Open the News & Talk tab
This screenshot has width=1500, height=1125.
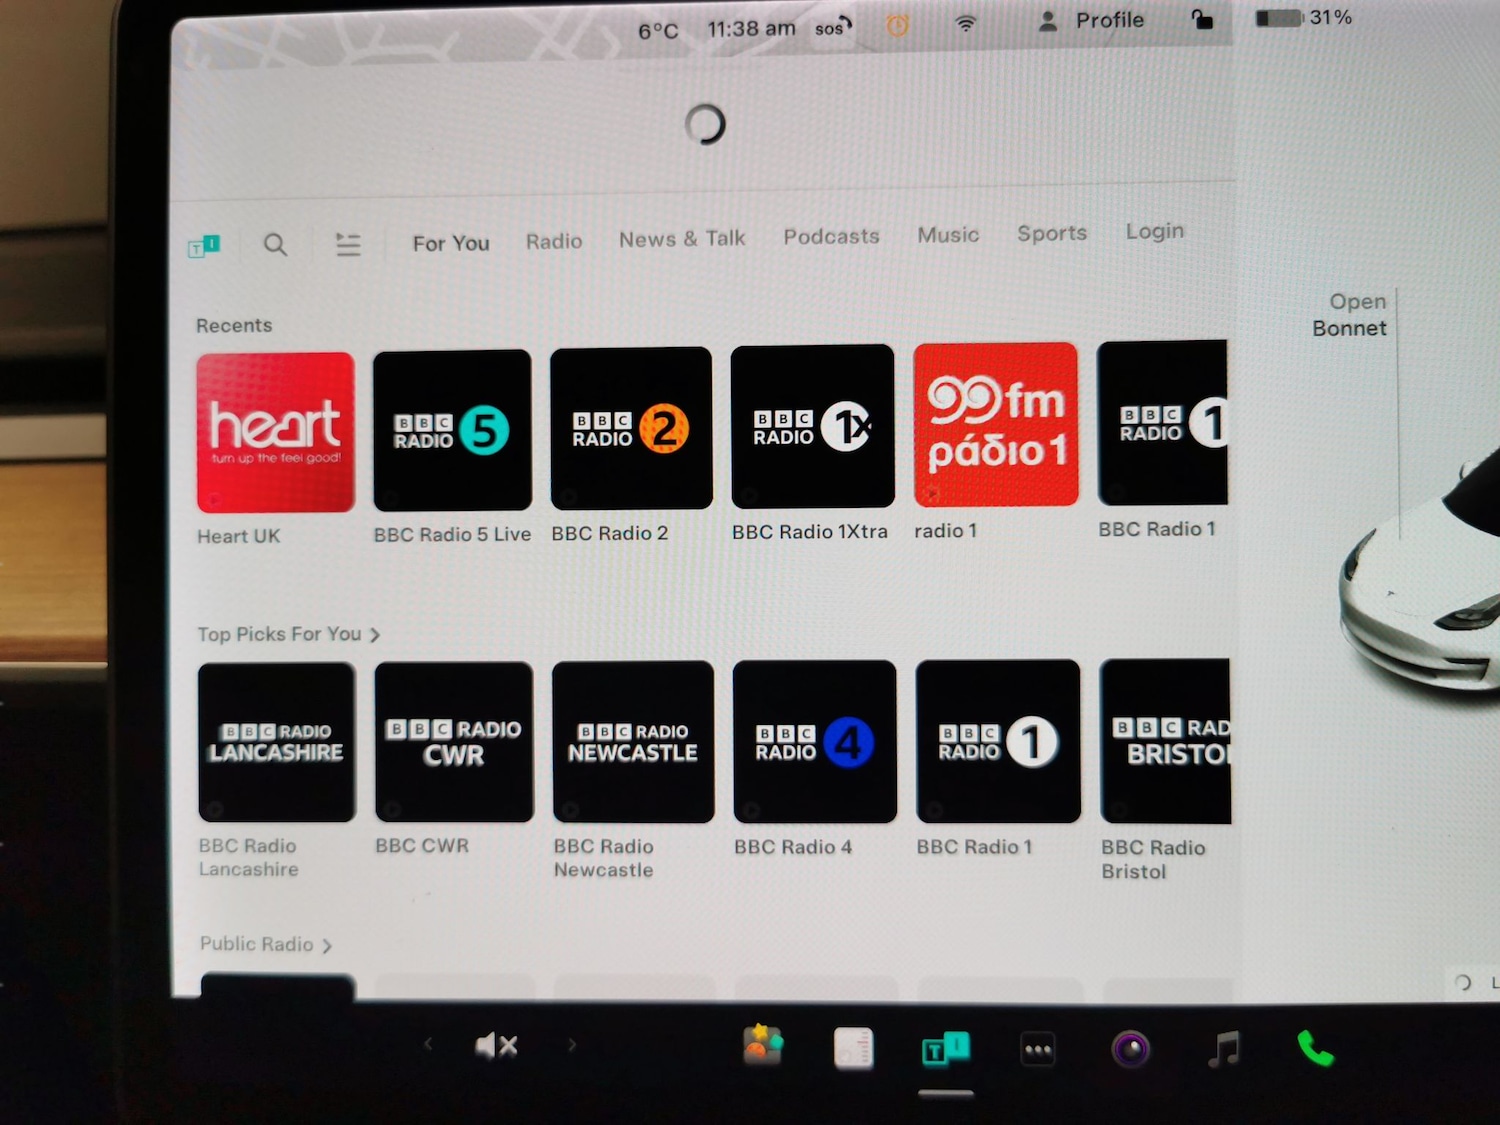pos(682,239)
